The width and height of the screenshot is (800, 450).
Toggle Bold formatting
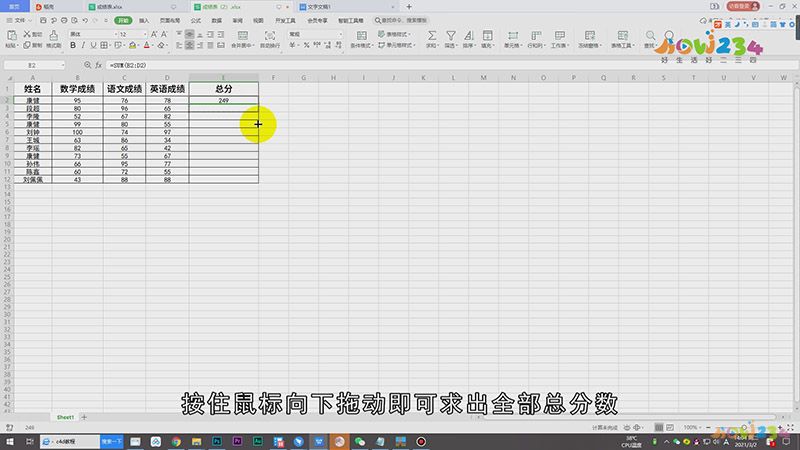coord(73,45)
